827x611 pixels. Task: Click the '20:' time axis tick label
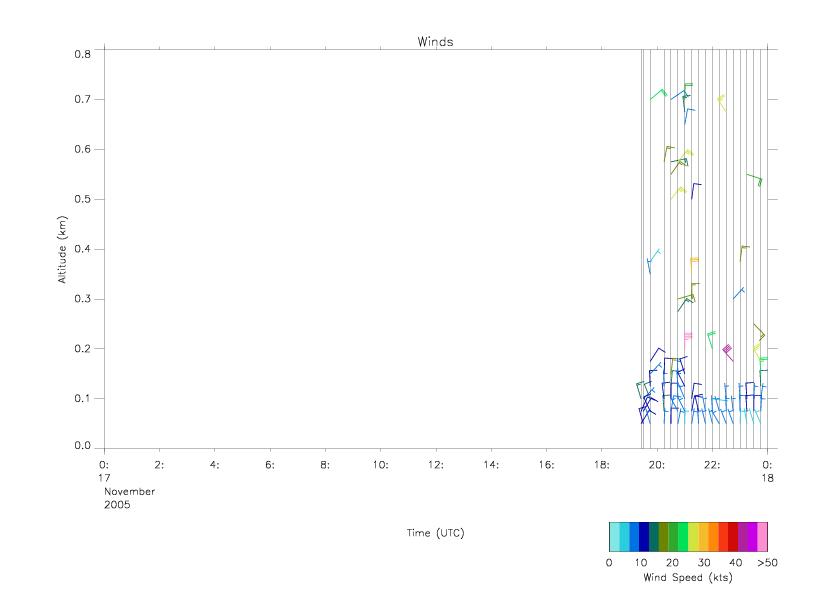click(657, 465)
